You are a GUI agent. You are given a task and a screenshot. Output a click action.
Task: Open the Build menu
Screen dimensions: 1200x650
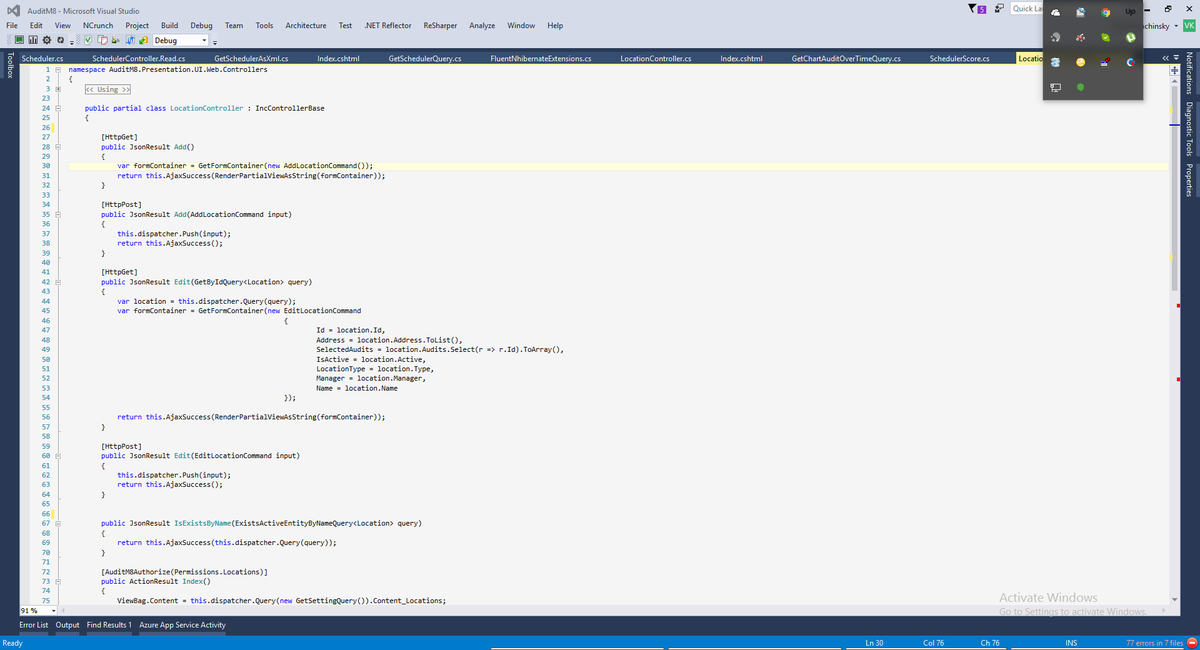tap(169, 25)
